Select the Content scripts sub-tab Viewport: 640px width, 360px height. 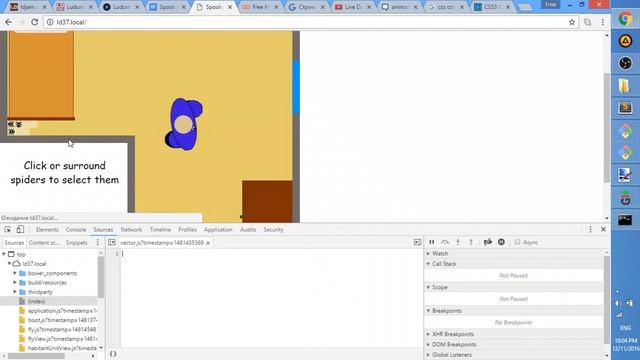44,242
